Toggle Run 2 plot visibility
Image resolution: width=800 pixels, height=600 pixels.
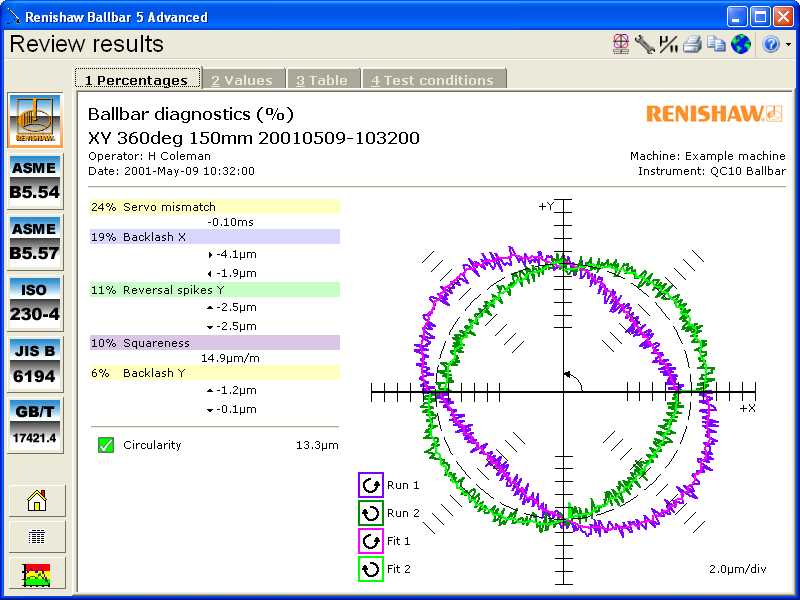(371, 513)
